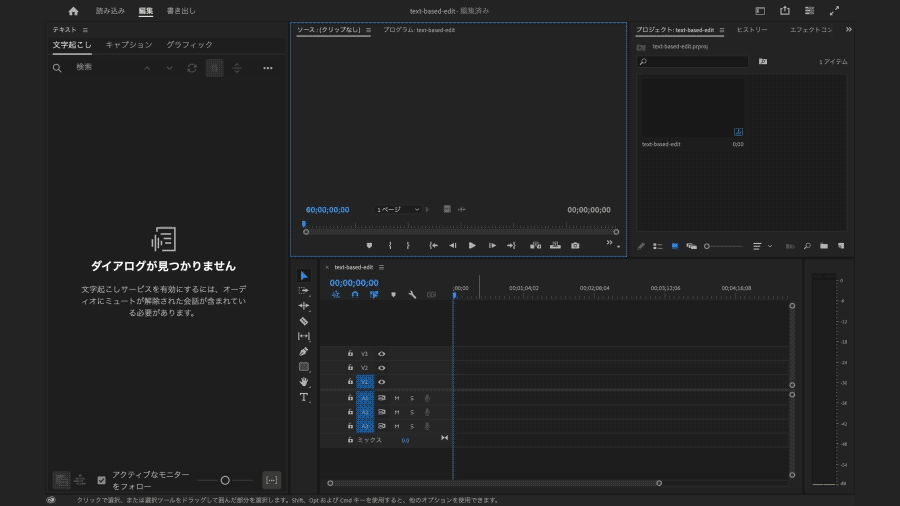Play the Source monitor clip

pos(472,246)
